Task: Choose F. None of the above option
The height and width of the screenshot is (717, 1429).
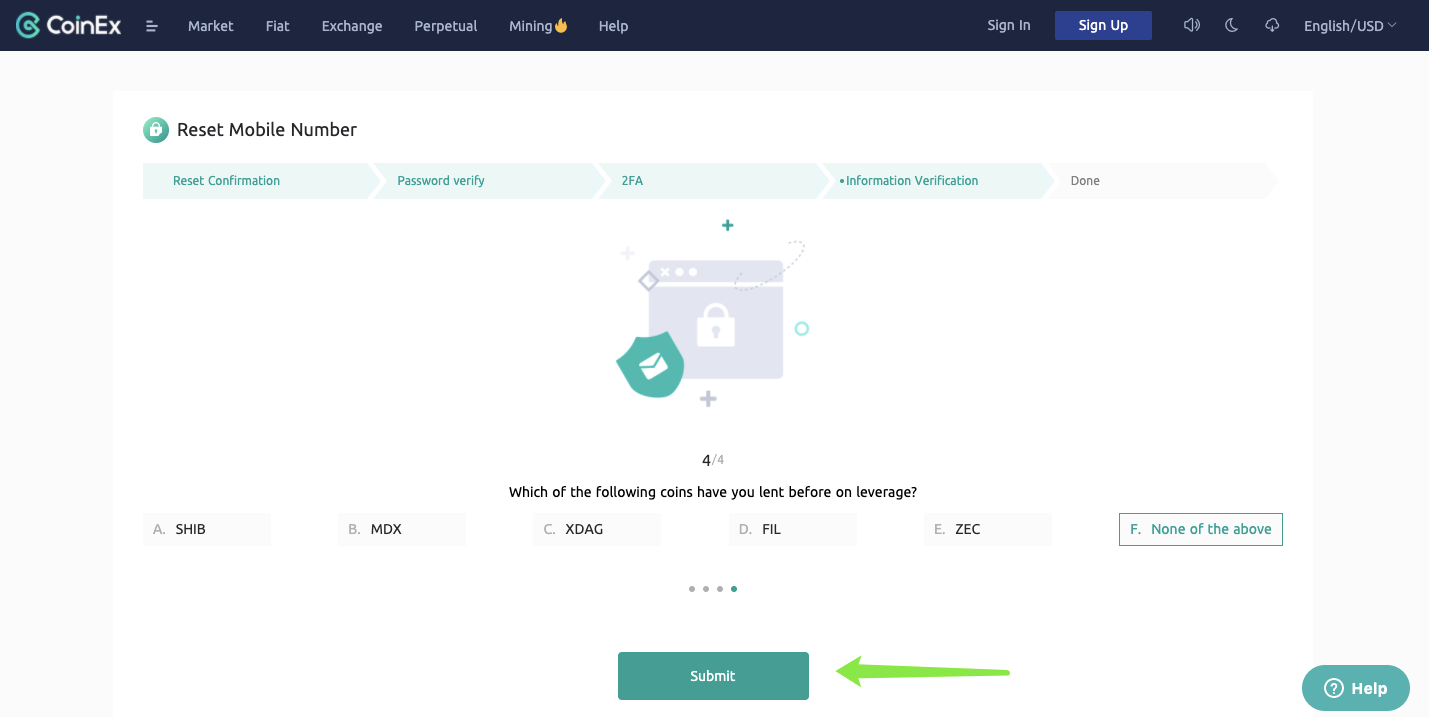Action: click(x=1200, y=528)
